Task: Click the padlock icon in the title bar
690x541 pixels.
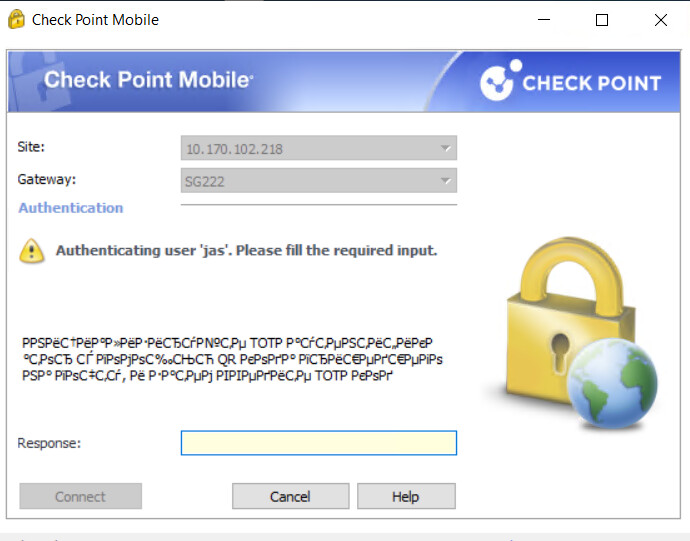Action: coord(16,19)
